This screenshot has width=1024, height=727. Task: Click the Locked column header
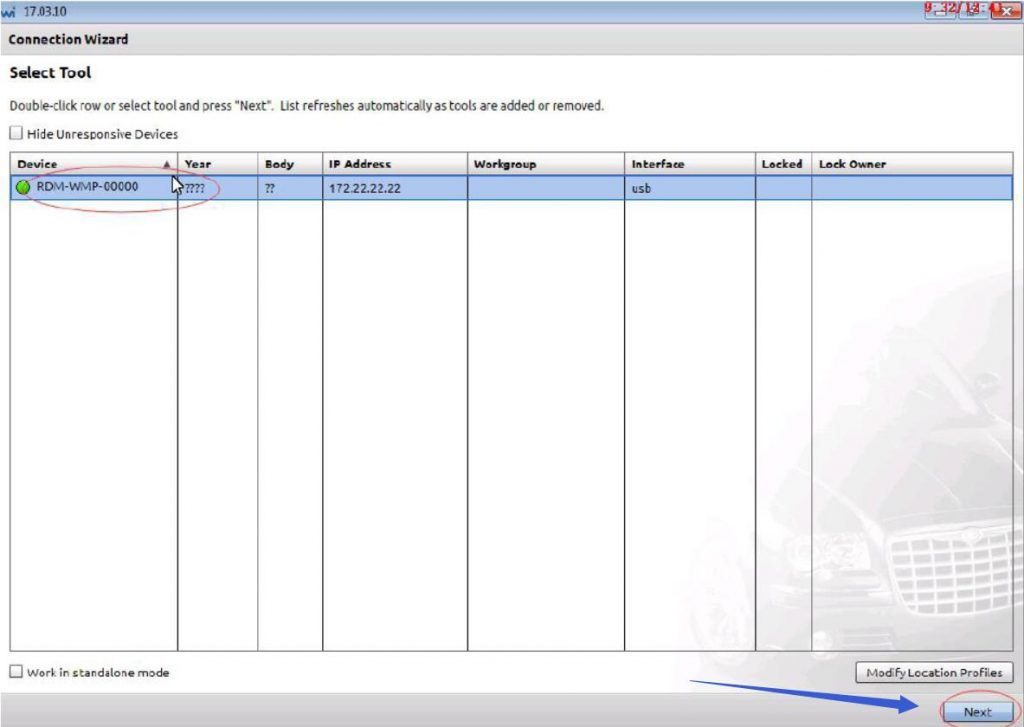[x=783, y=164]
